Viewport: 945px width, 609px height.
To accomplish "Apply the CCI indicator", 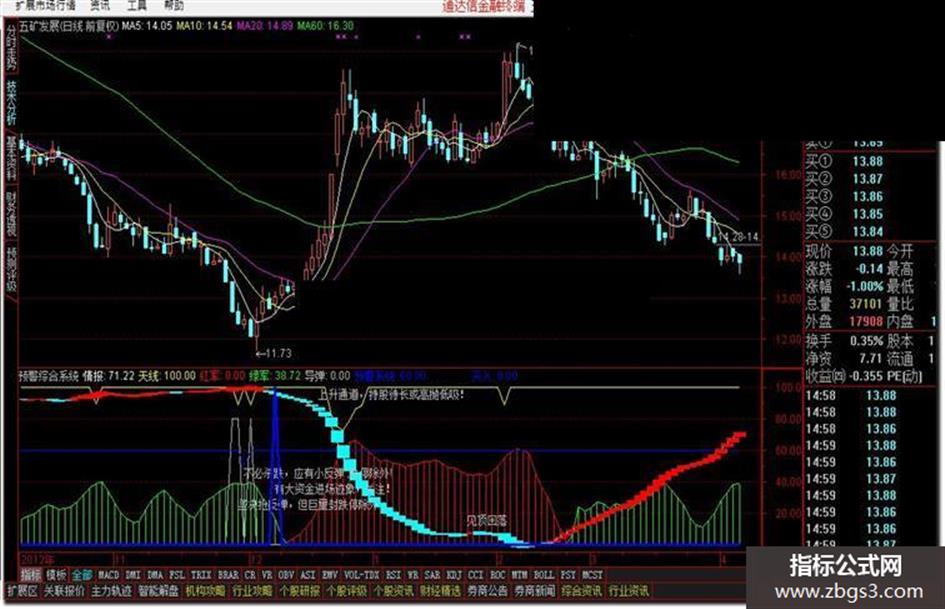I will point(476,575).
